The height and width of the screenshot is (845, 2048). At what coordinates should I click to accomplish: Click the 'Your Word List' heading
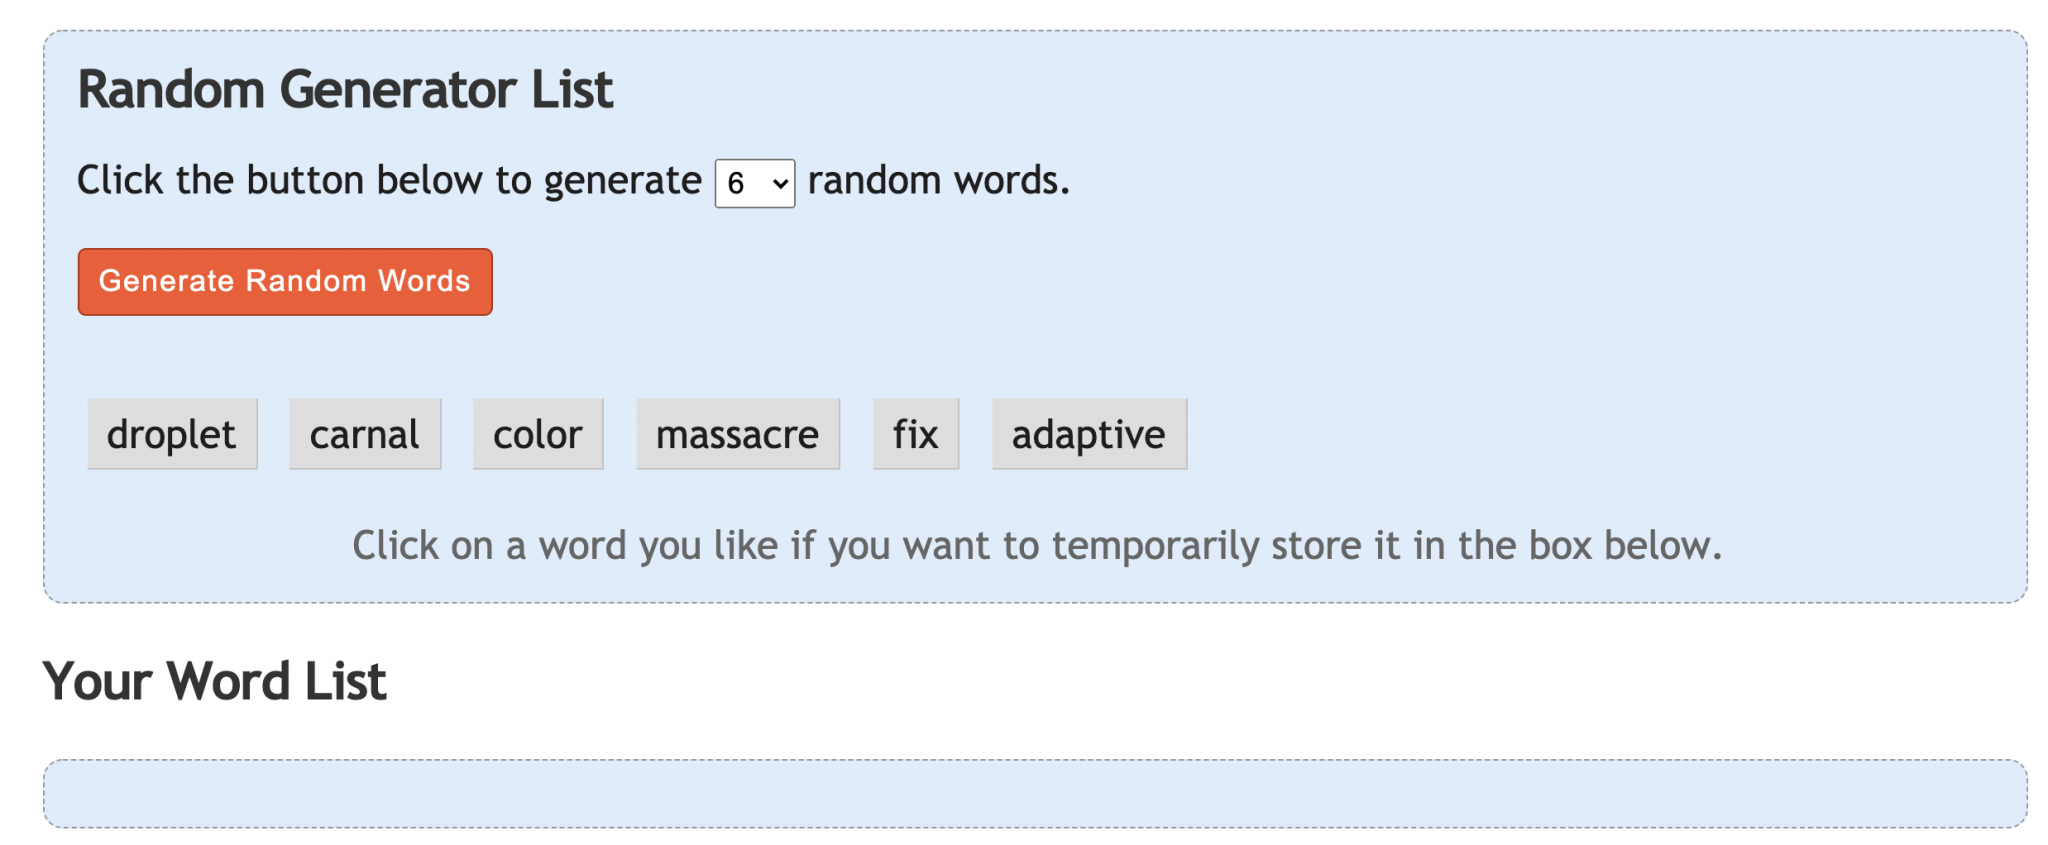(214, 681)
